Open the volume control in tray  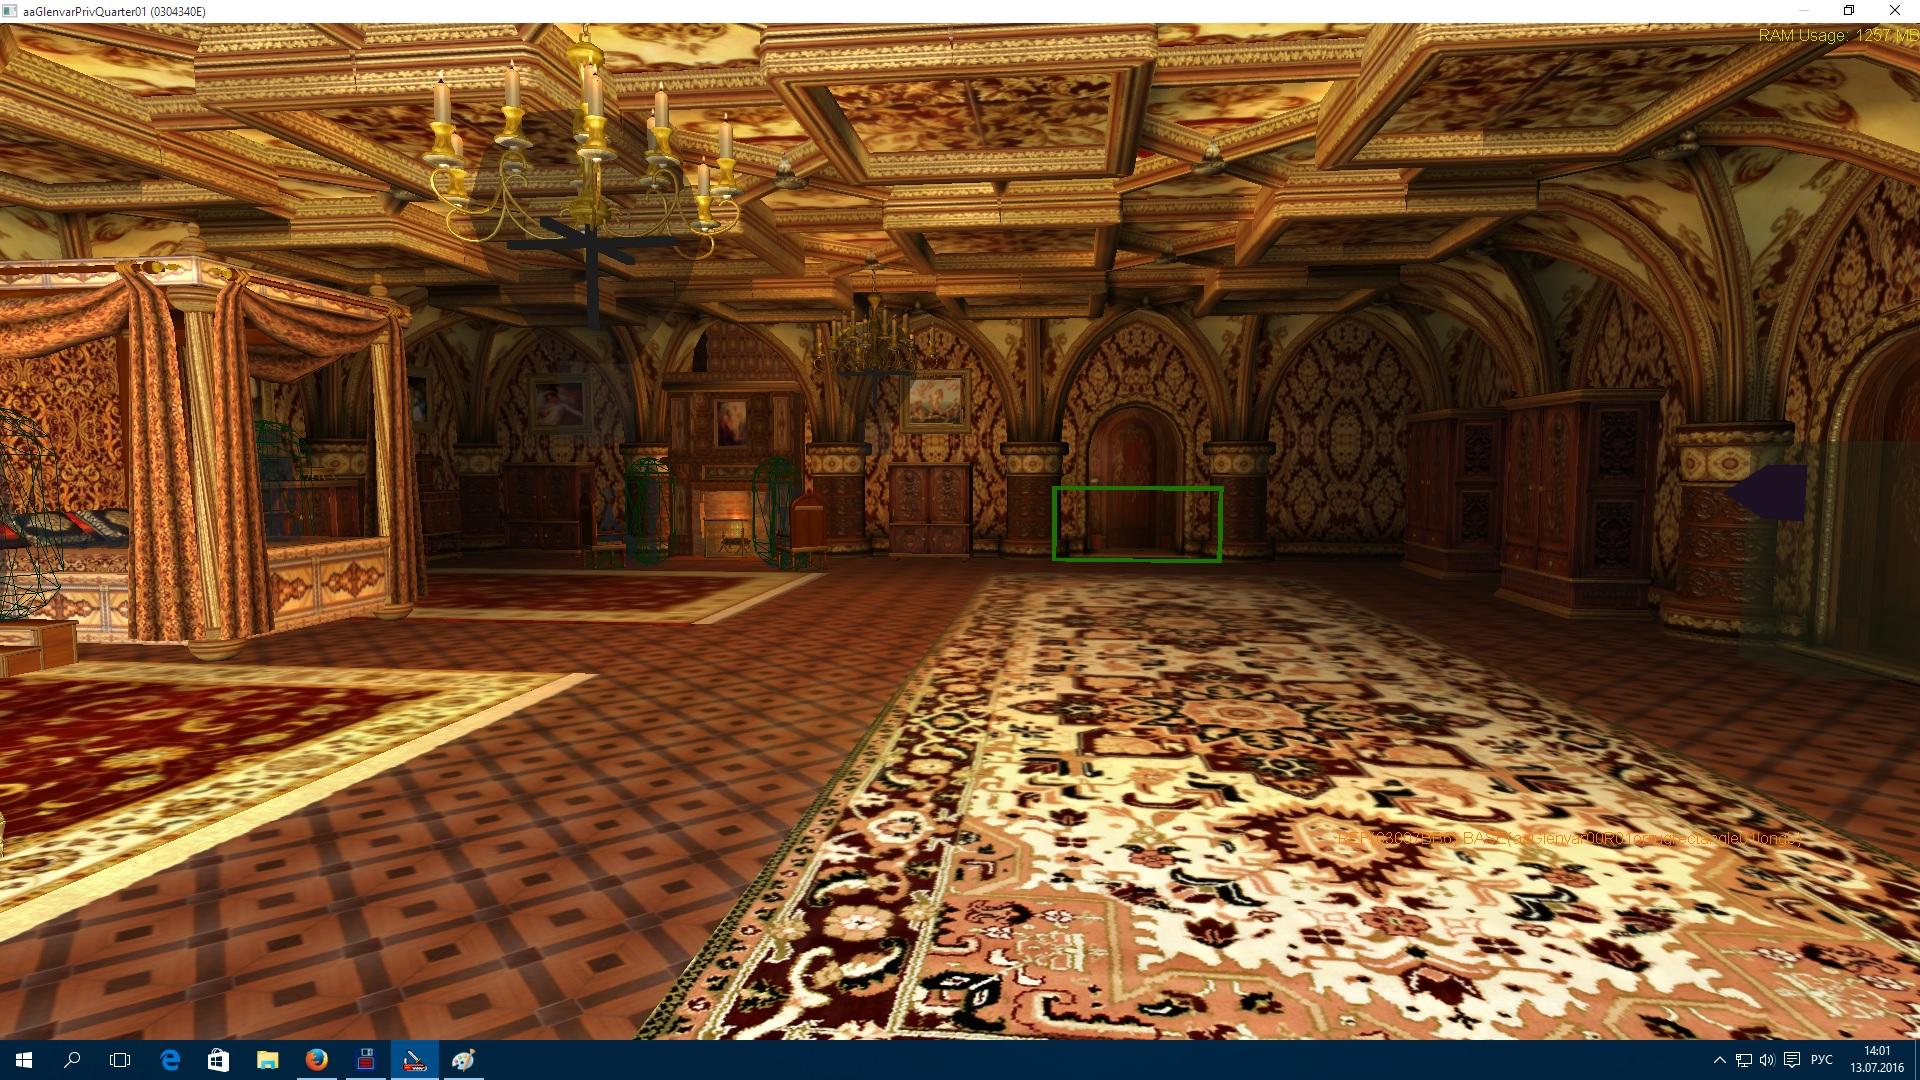[1767, 1060]
